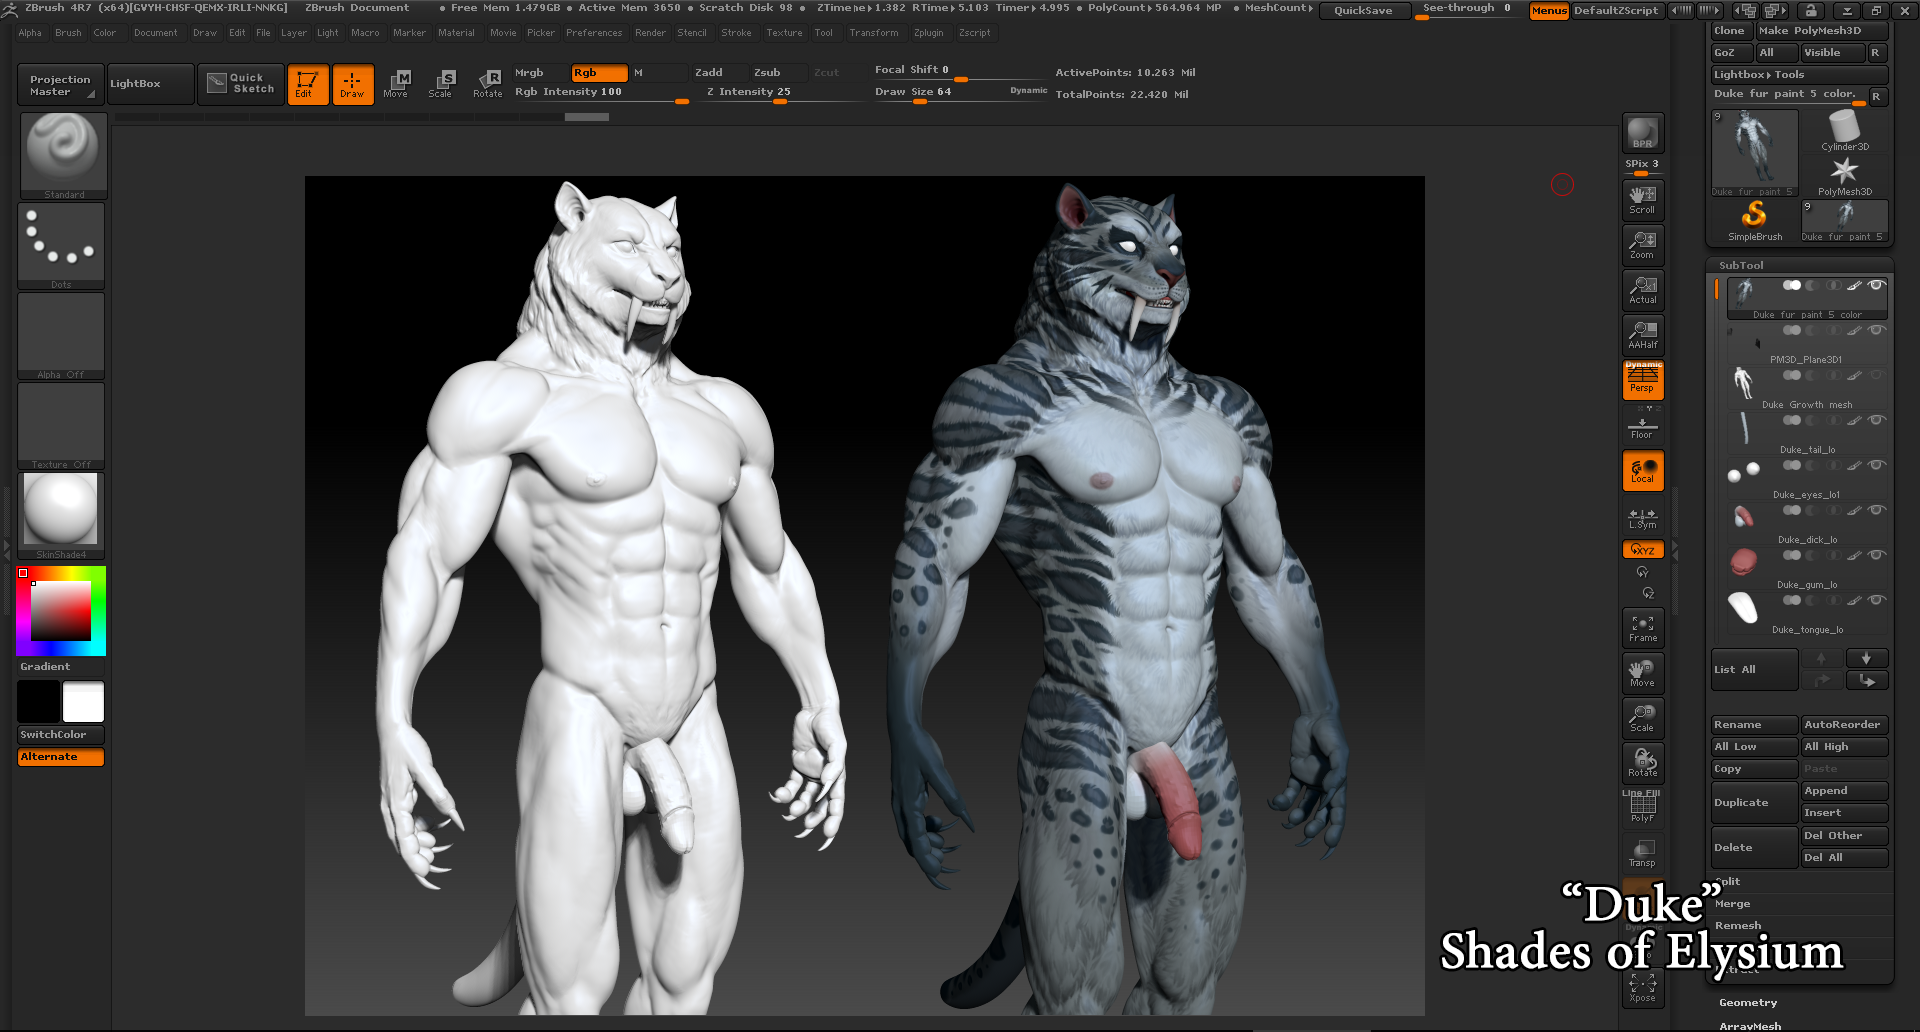Enable Mrgb channel mode
The image size is (1920, 1032).
(540, 73)
